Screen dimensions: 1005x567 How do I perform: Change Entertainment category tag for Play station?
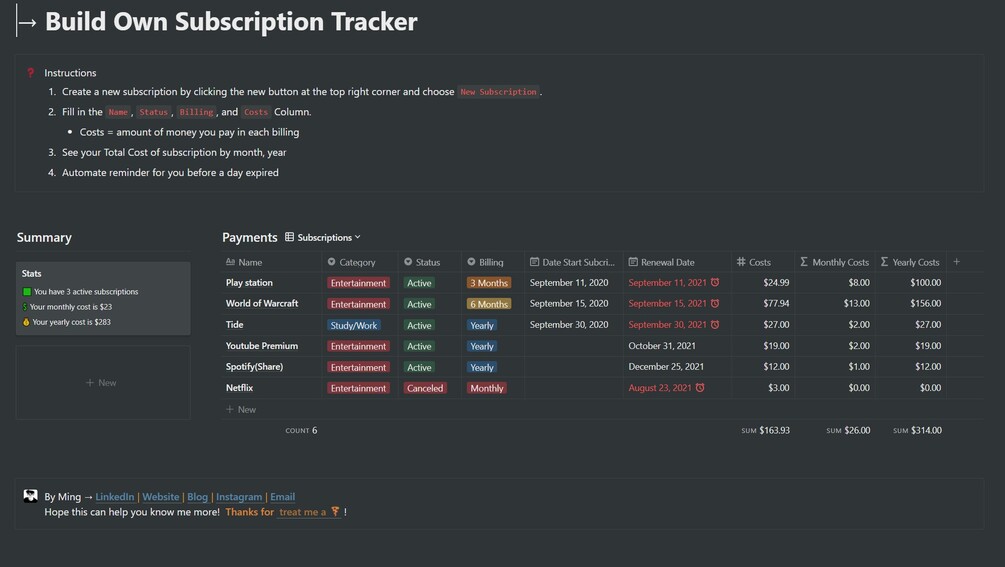click(x=358, y=283)
